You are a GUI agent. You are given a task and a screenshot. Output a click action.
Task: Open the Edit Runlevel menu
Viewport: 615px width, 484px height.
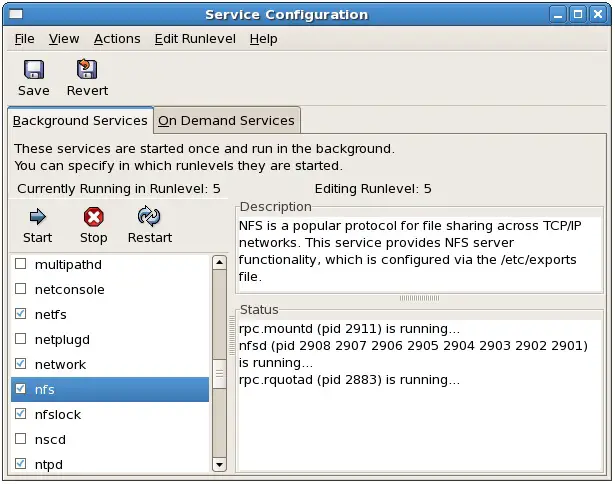[x=196, y=39]
